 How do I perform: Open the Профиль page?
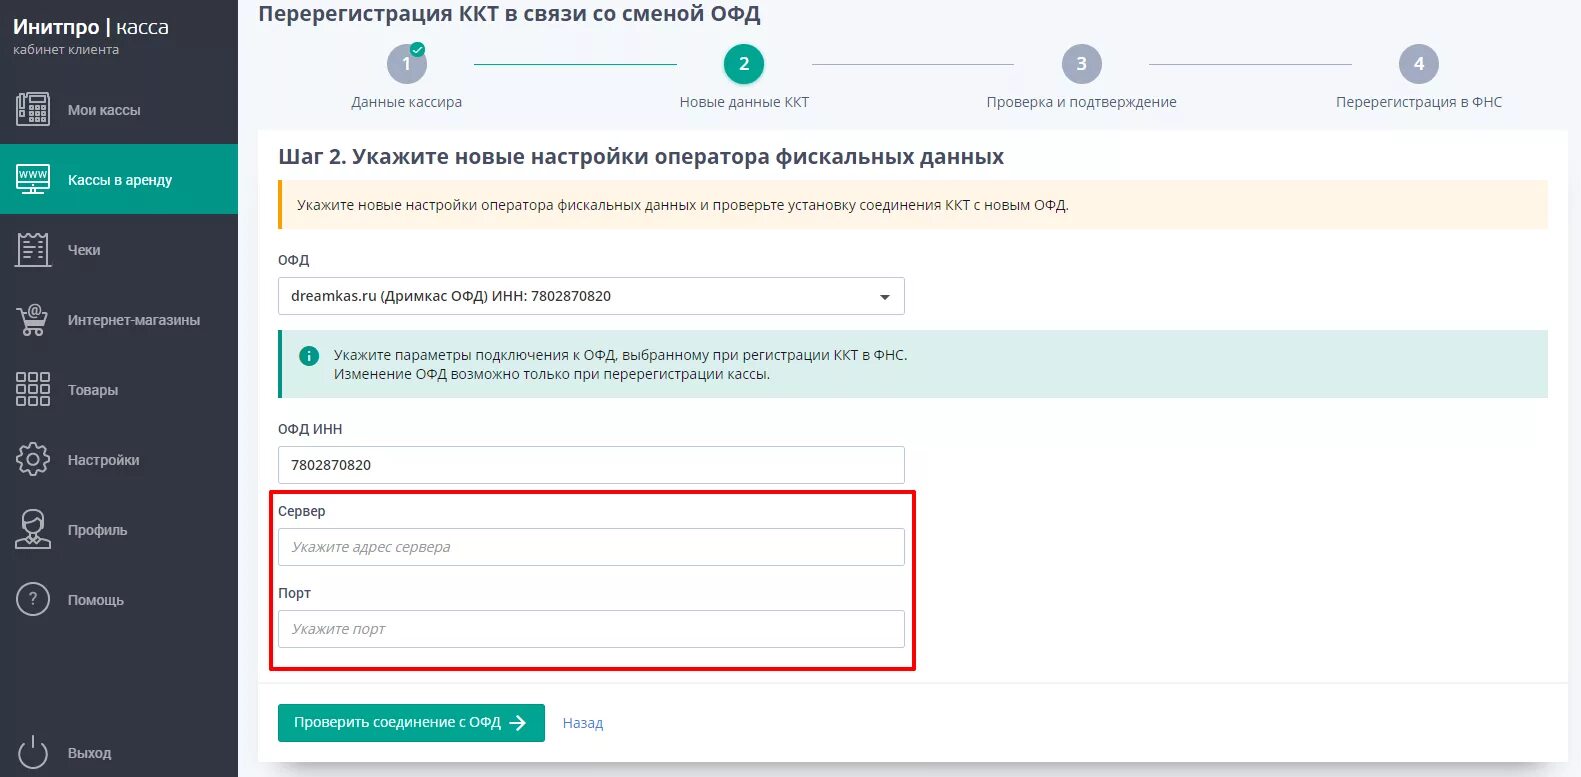click(119, 530)
